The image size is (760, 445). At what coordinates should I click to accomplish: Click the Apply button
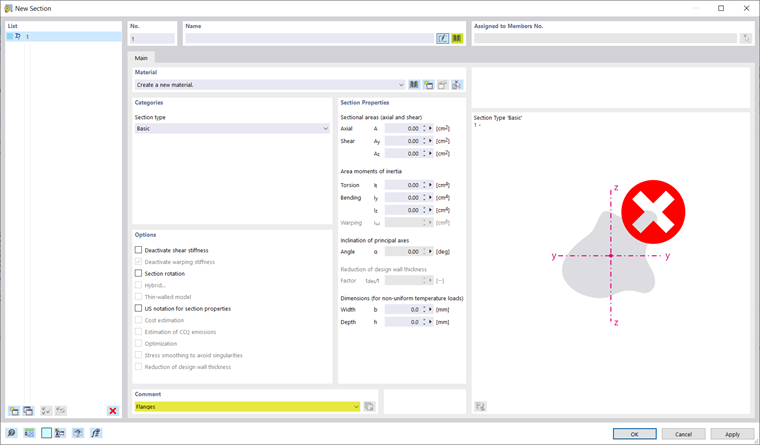tap(732, 434)
